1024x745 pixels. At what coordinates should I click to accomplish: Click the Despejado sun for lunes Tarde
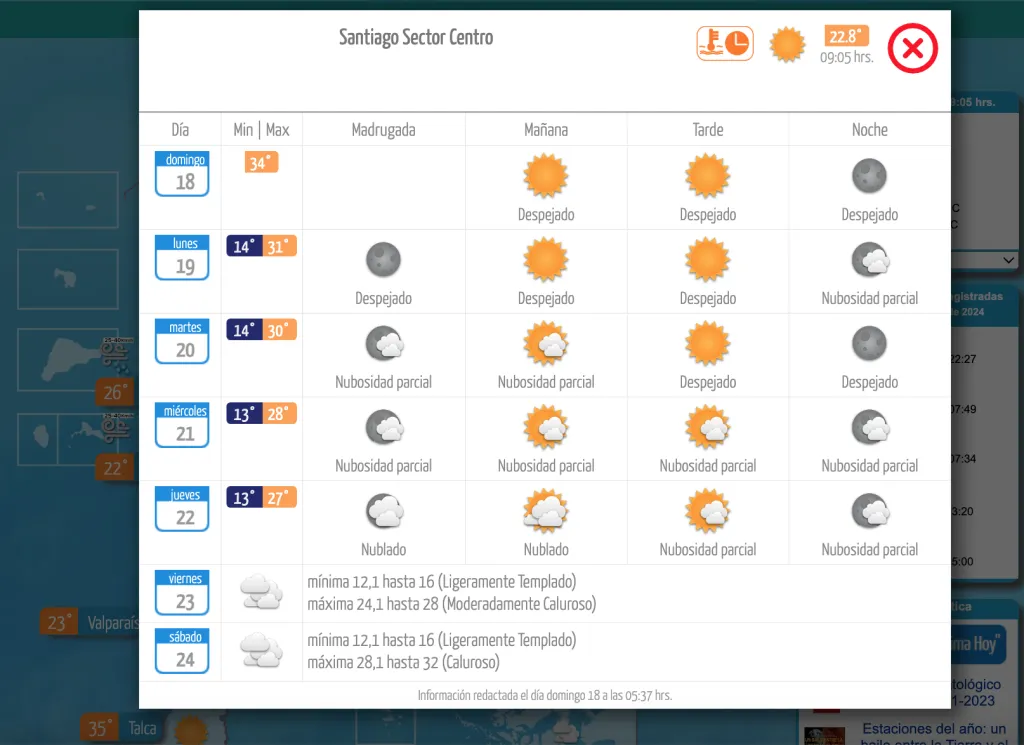(707, 259)
